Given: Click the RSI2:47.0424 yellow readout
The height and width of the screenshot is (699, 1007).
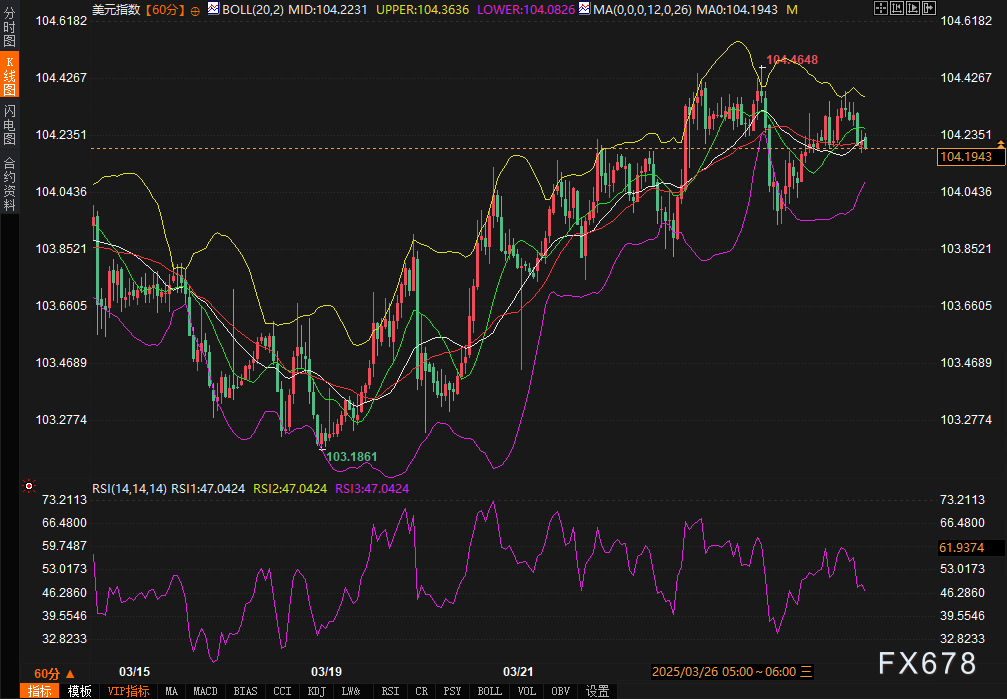Looking at the screenshot, I should click(290, 489).
